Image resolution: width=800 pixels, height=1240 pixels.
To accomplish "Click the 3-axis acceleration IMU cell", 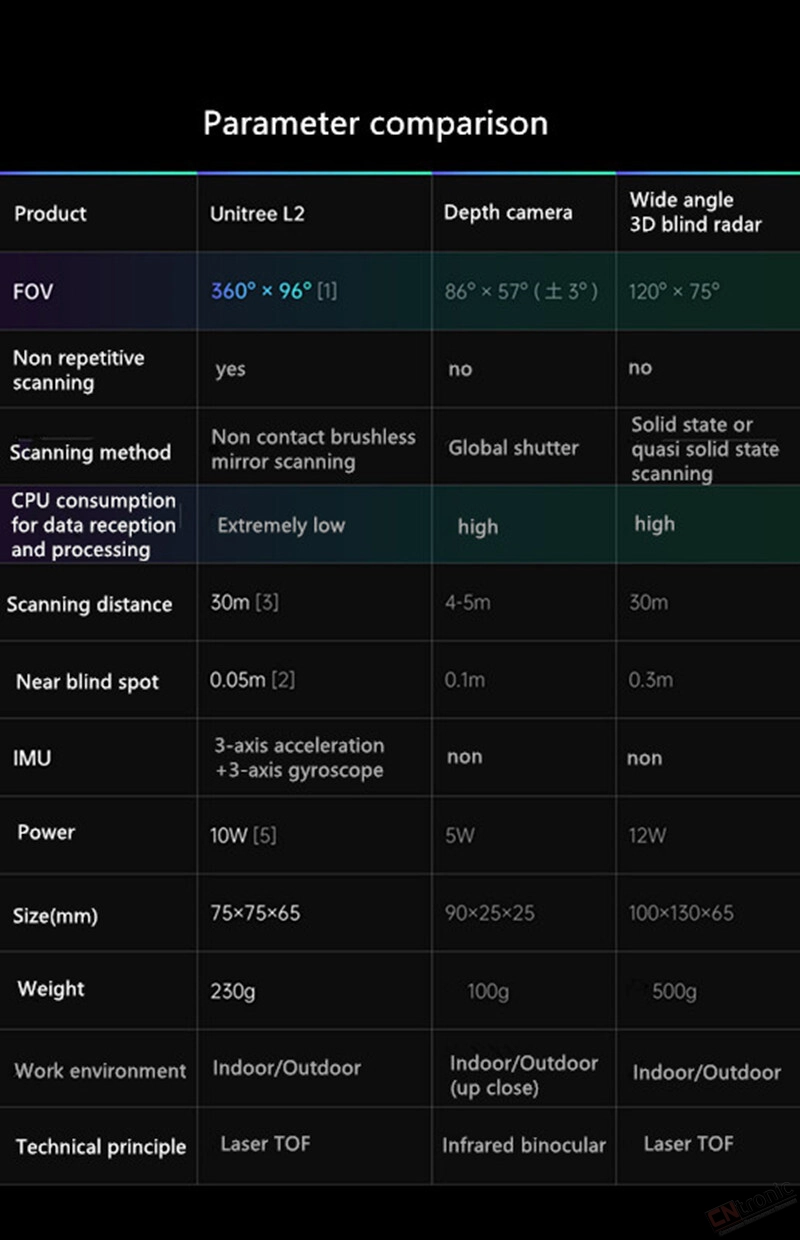I will [299, 758].
